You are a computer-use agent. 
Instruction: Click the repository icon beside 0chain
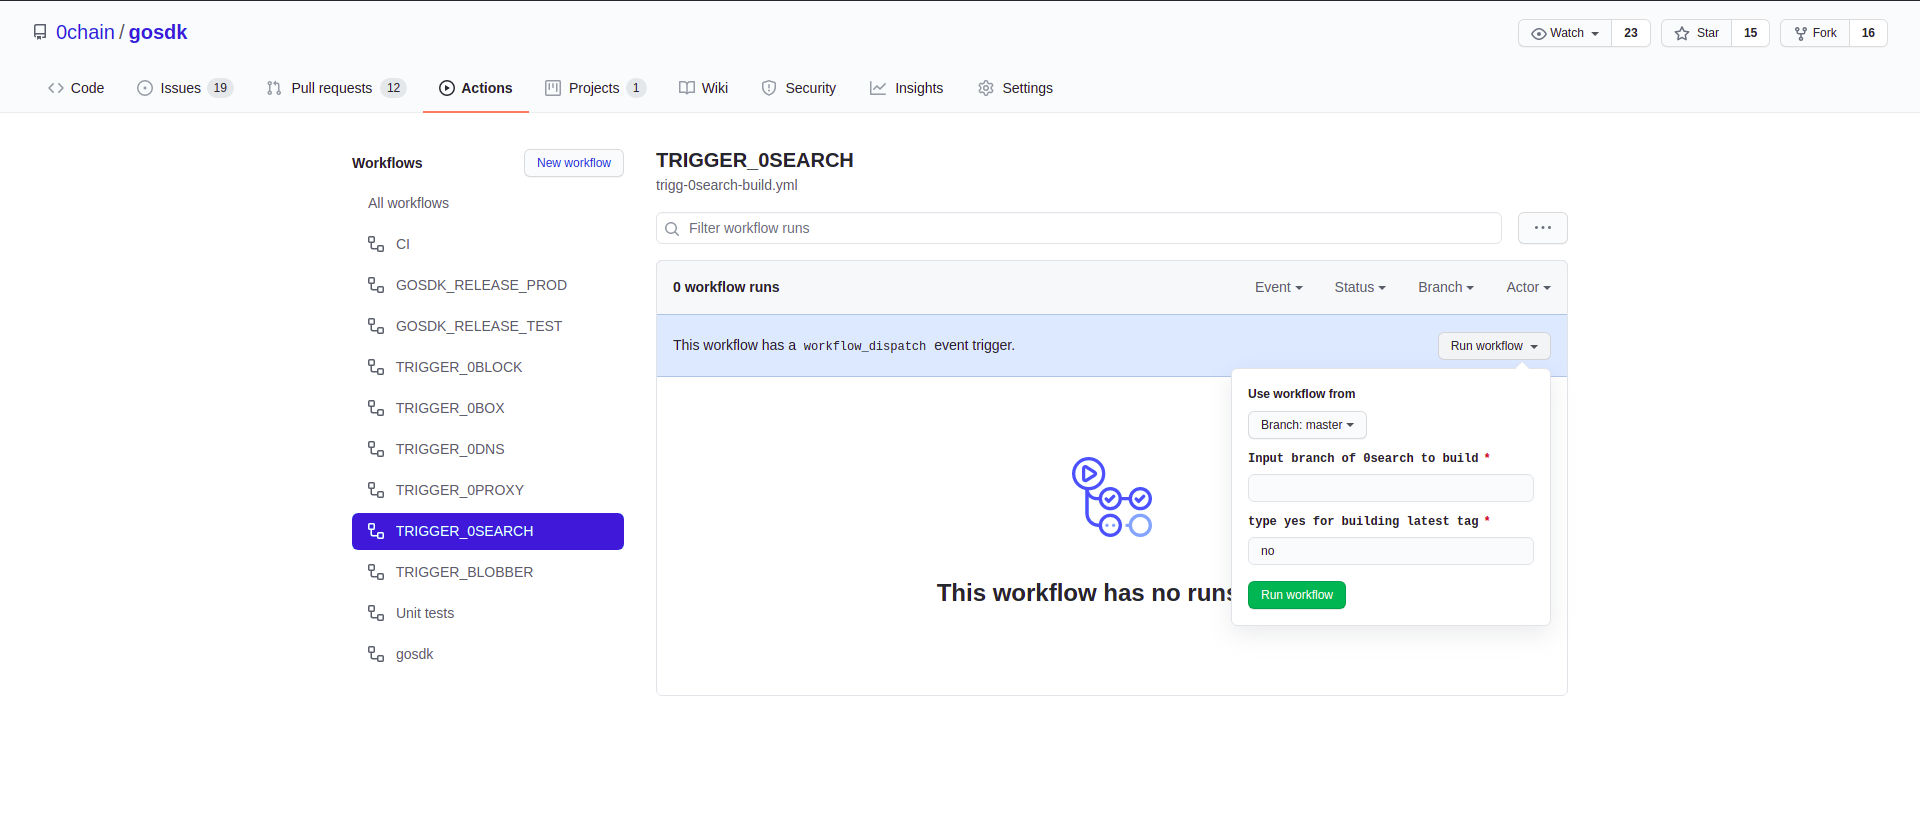(x=40, y=32)
